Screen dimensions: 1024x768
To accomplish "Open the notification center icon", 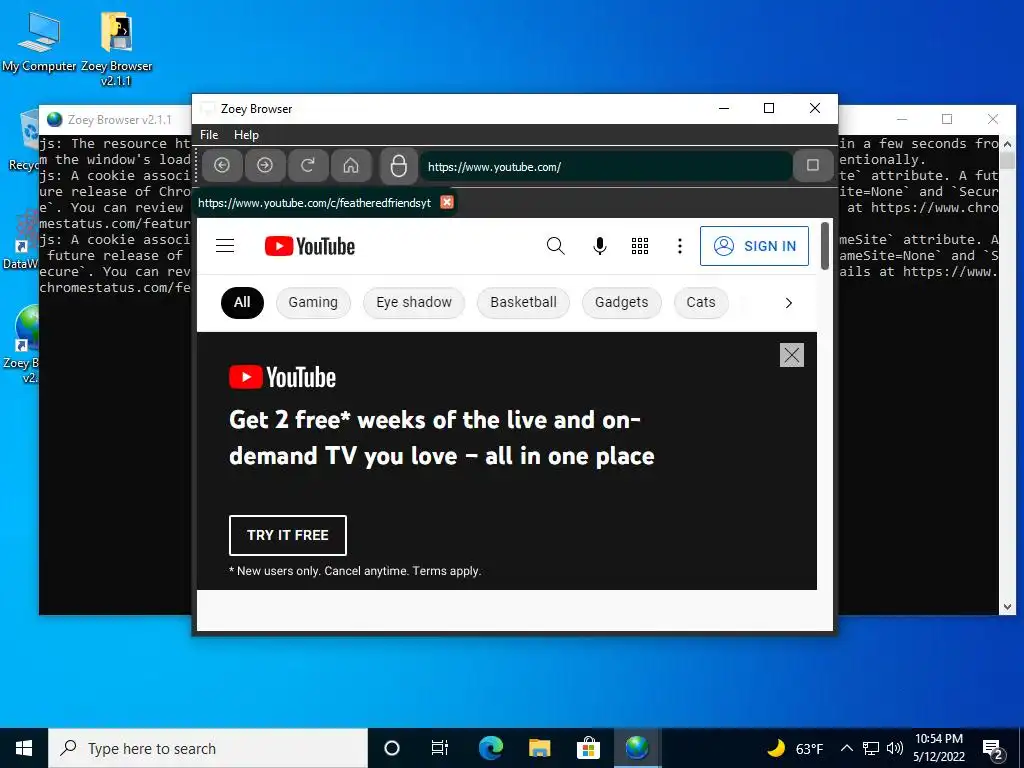I will pos(993,749).
